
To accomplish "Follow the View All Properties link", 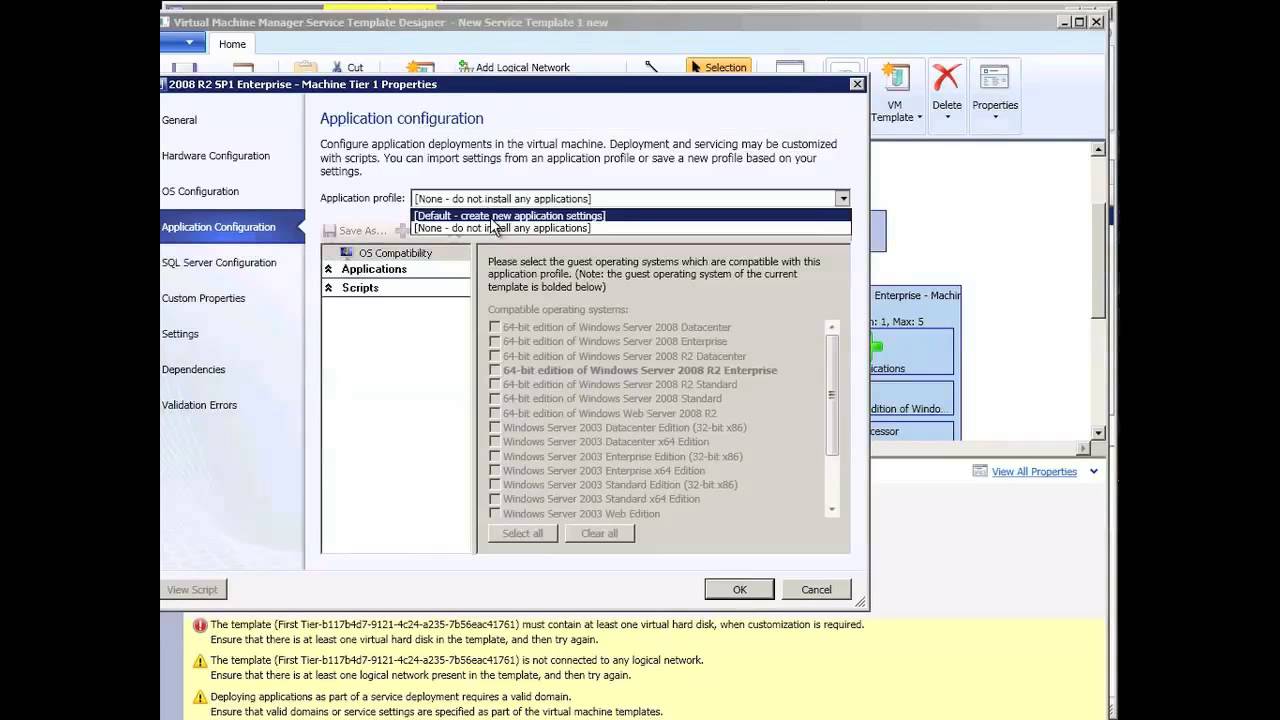I will (x=1034, y=471).
